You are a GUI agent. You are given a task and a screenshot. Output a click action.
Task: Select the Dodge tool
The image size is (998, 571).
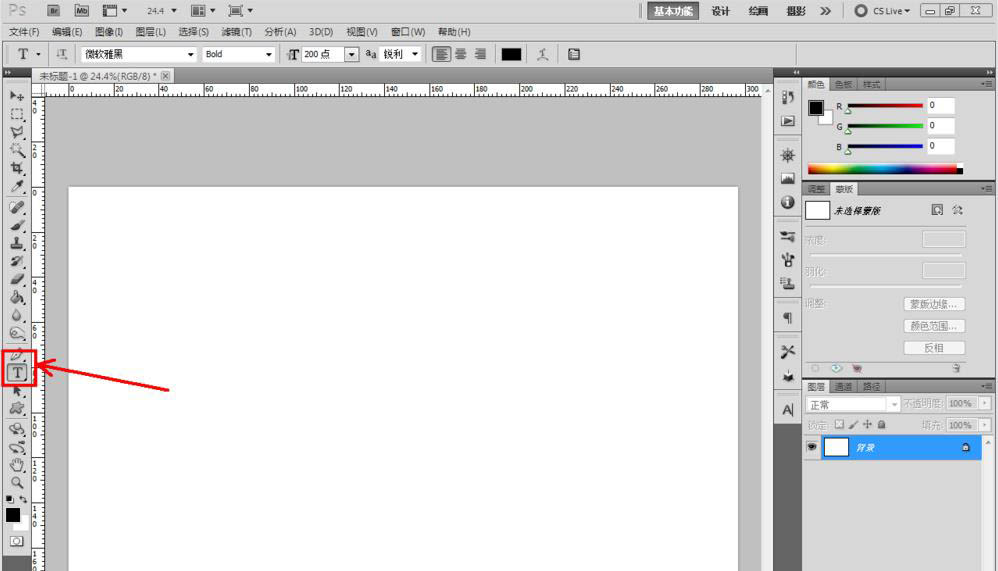(17, 333)
